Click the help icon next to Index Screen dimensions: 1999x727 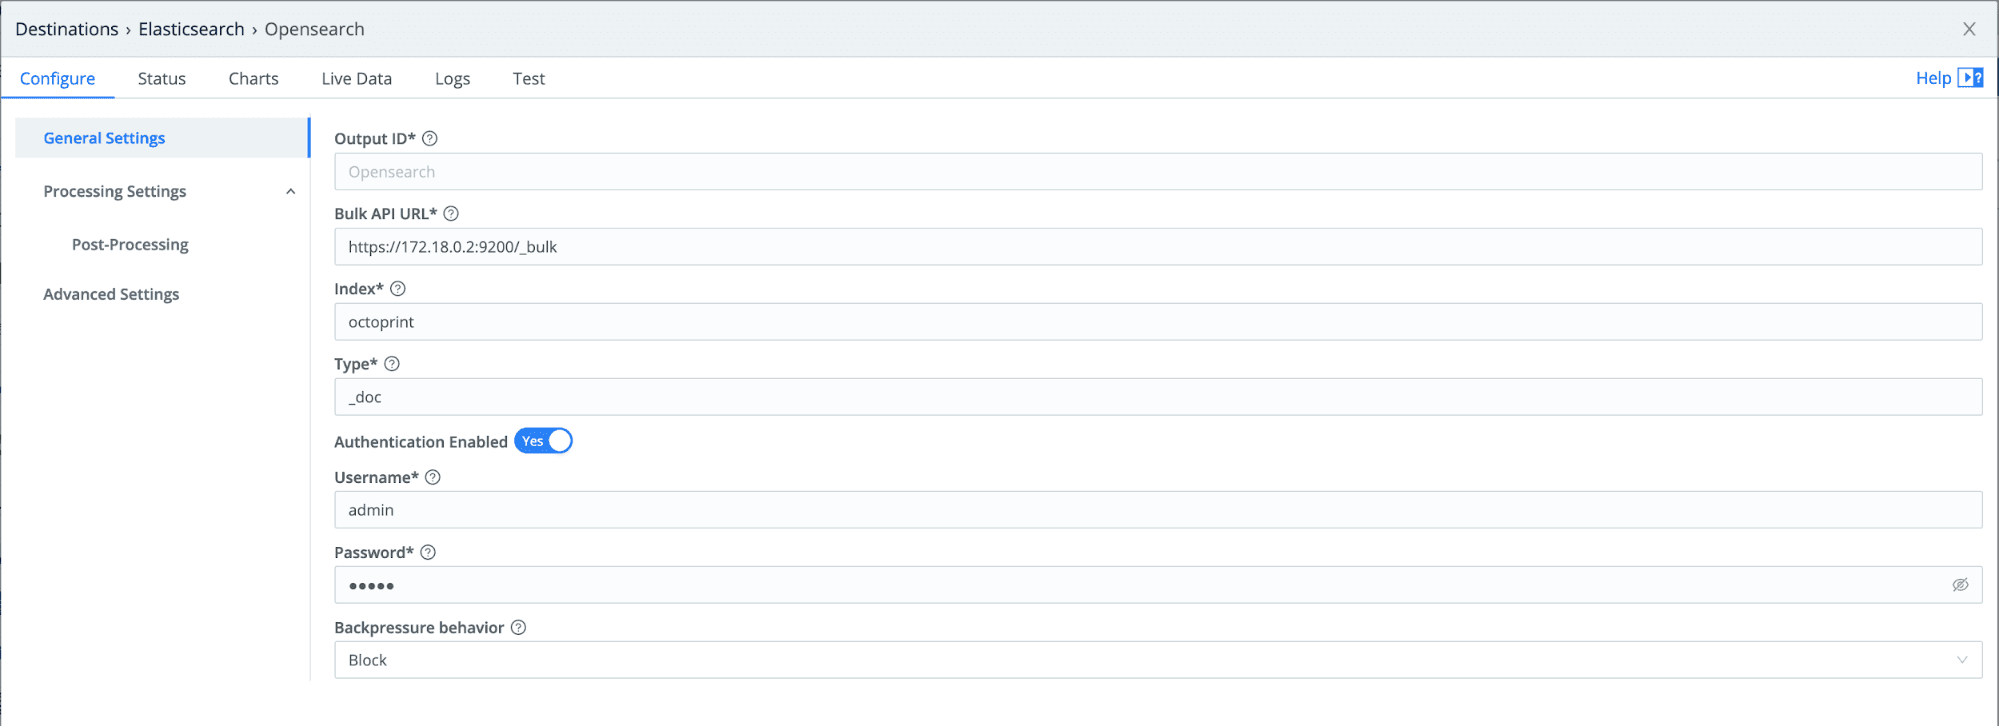pyautogui.click(x=398, y=289)
